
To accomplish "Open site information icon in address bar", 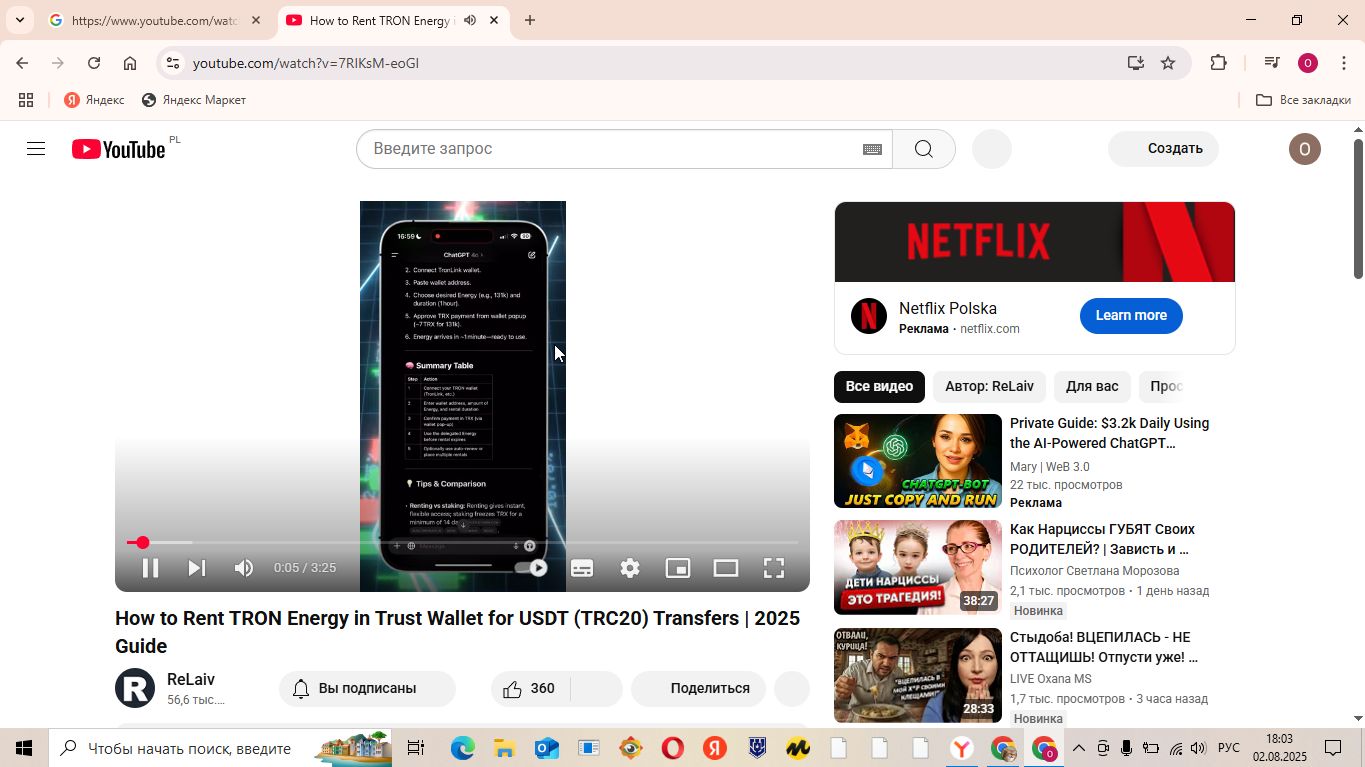I will [x=173, y=63].
